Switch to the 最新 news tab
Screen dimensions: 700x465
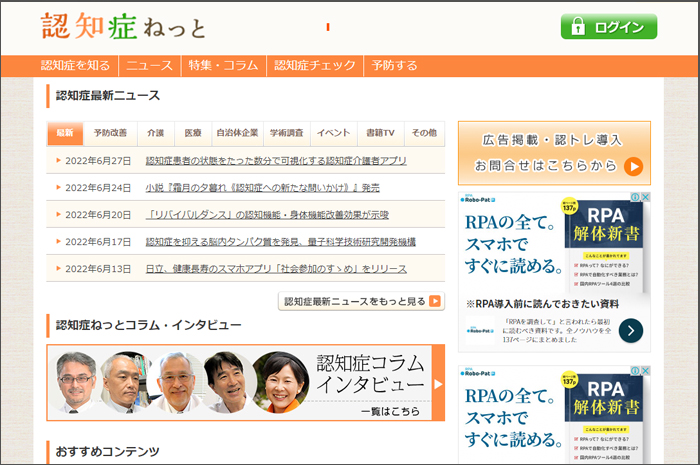pos(65,133)
